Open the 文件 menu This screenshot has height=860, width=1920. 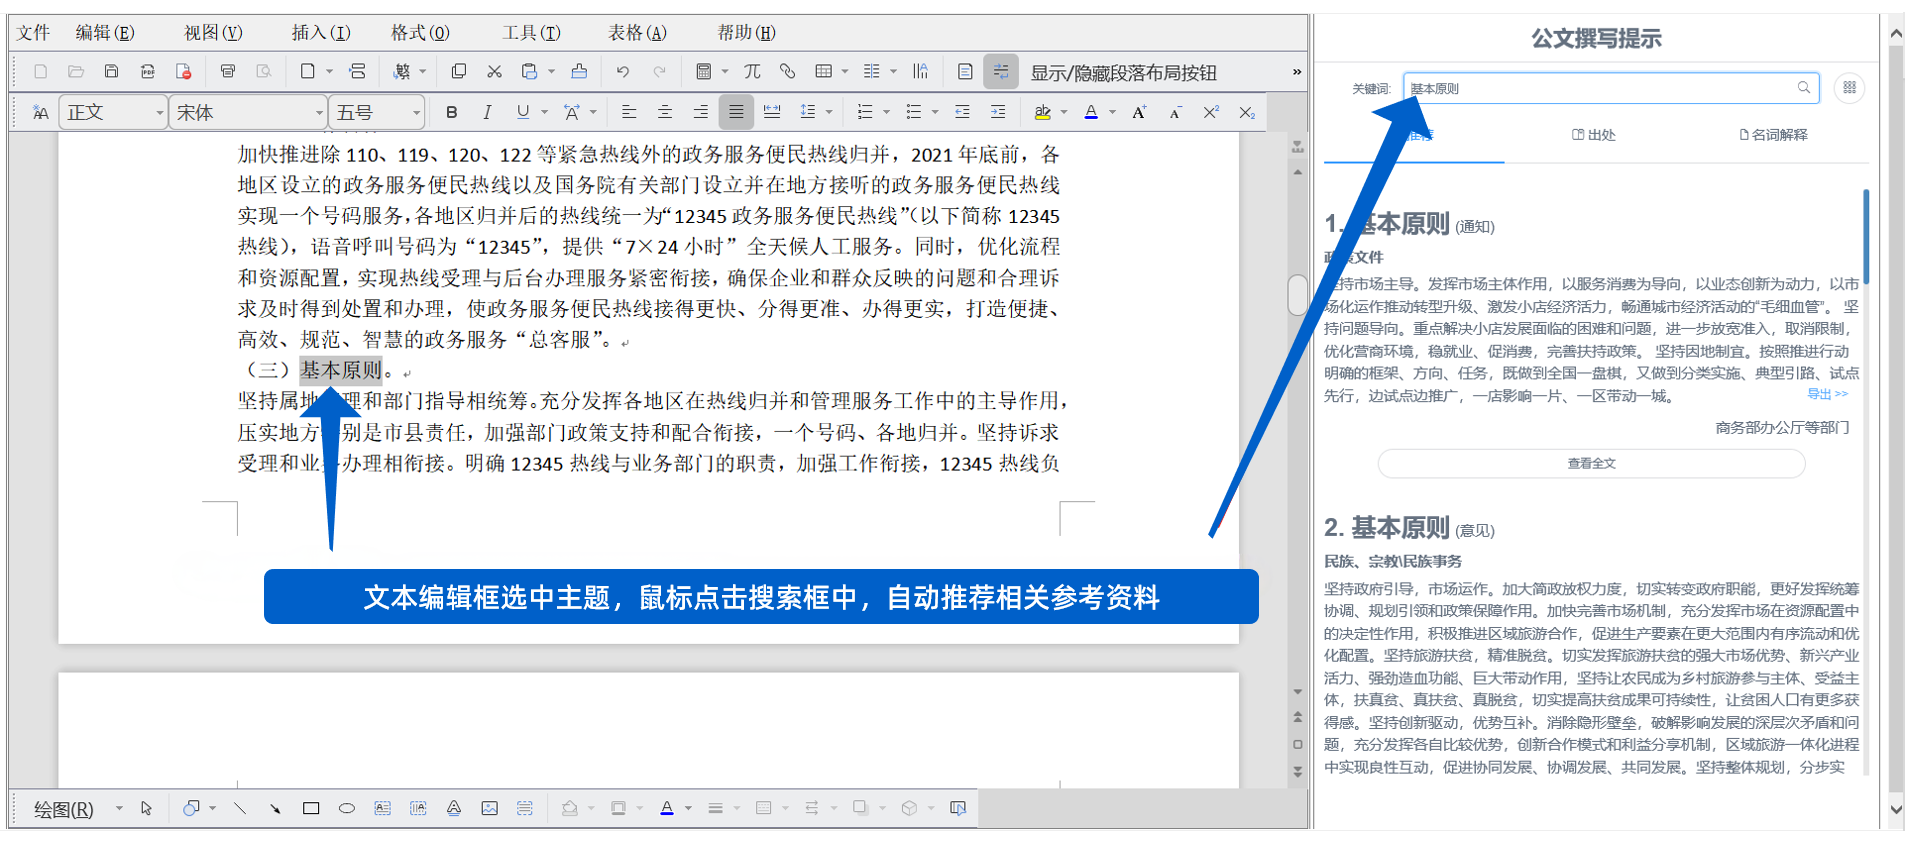[x=33, y=33]
